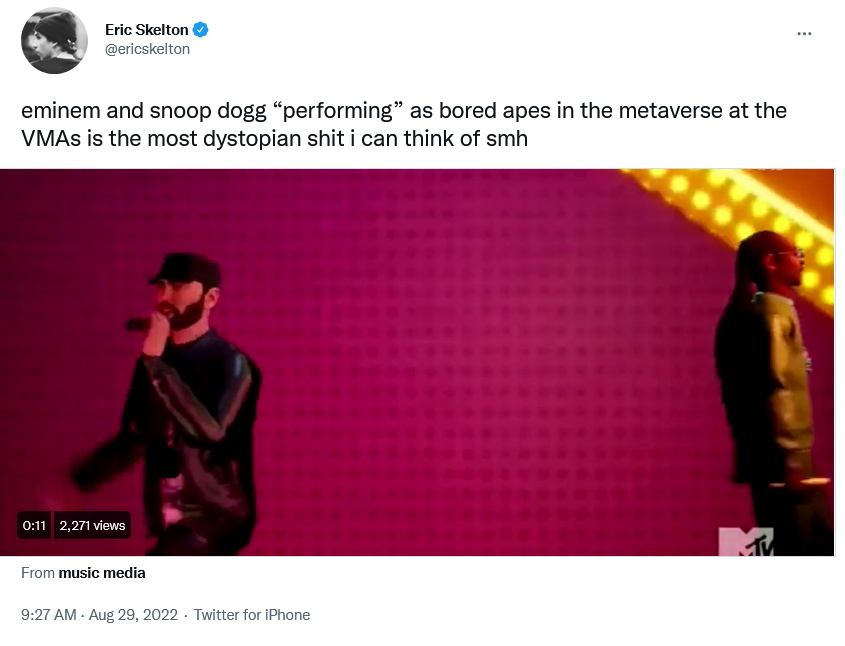The height and width of the screenshot is (646, 845).
Task: Click the @ericskelton handle
Action: coord(147,49)
